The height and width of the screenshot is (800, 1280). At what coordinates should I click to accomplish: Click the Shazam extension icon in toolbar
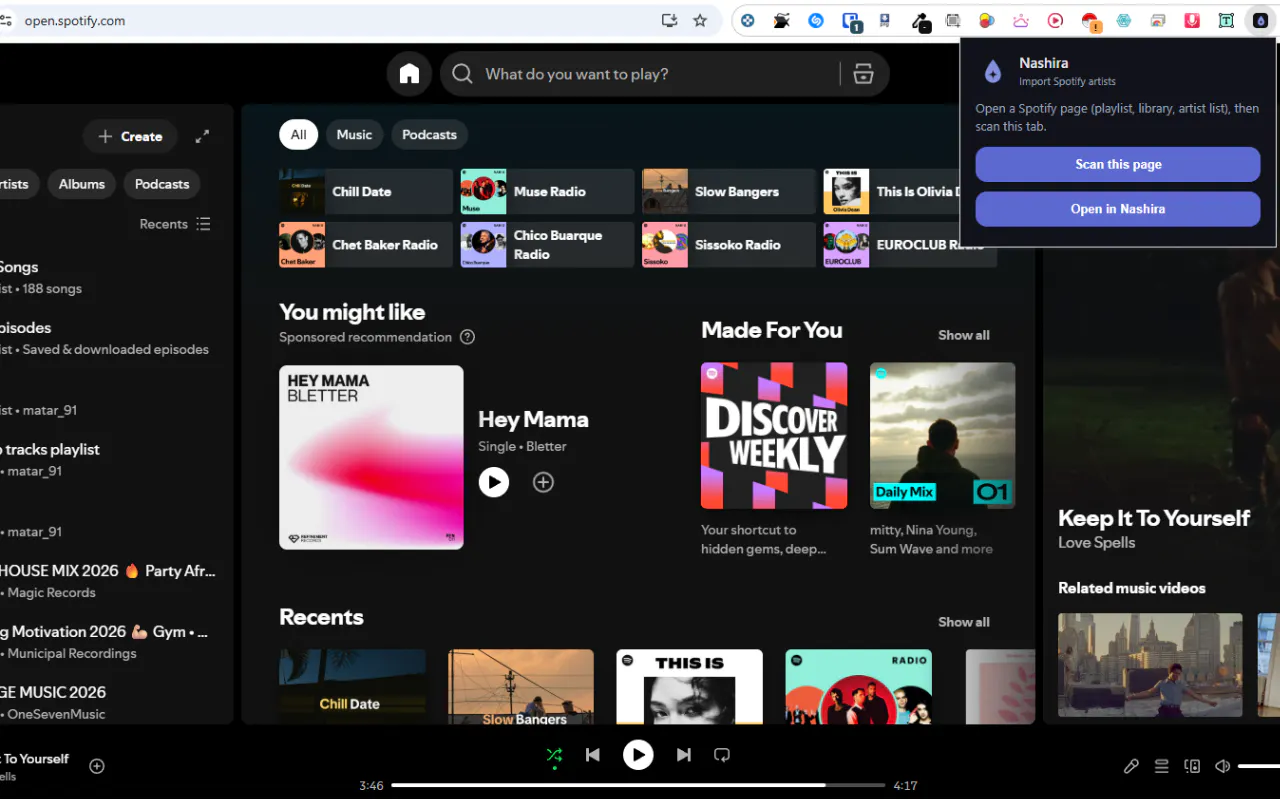(816, 20)
